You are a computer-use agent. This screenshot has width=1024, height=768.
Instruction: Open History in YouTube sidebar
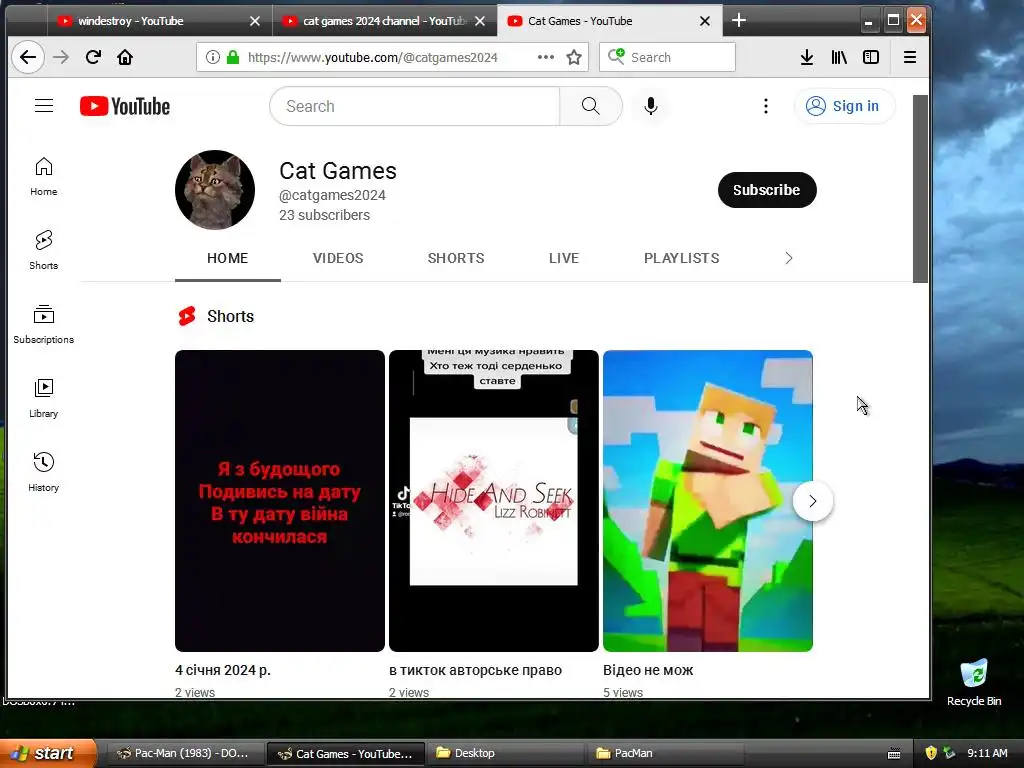(x=44, y=472)
